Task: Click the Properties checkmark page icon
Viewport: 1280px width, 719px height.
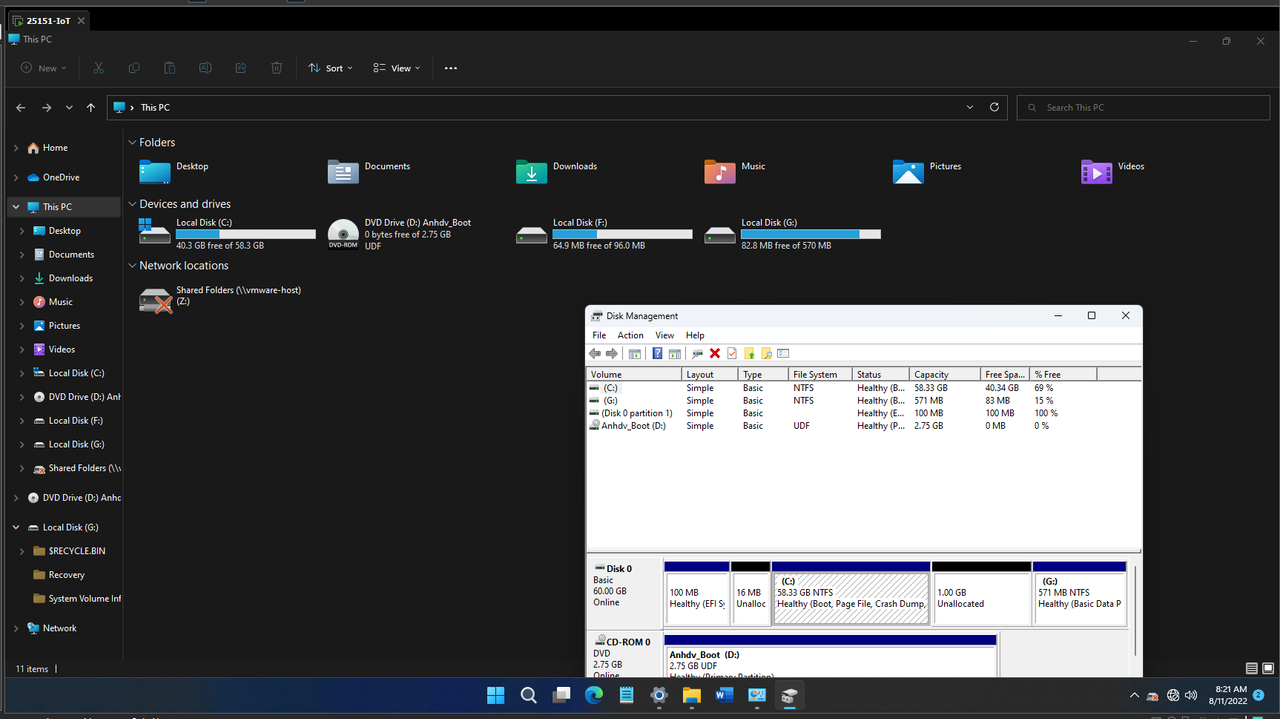Action: tap(731, 353)
